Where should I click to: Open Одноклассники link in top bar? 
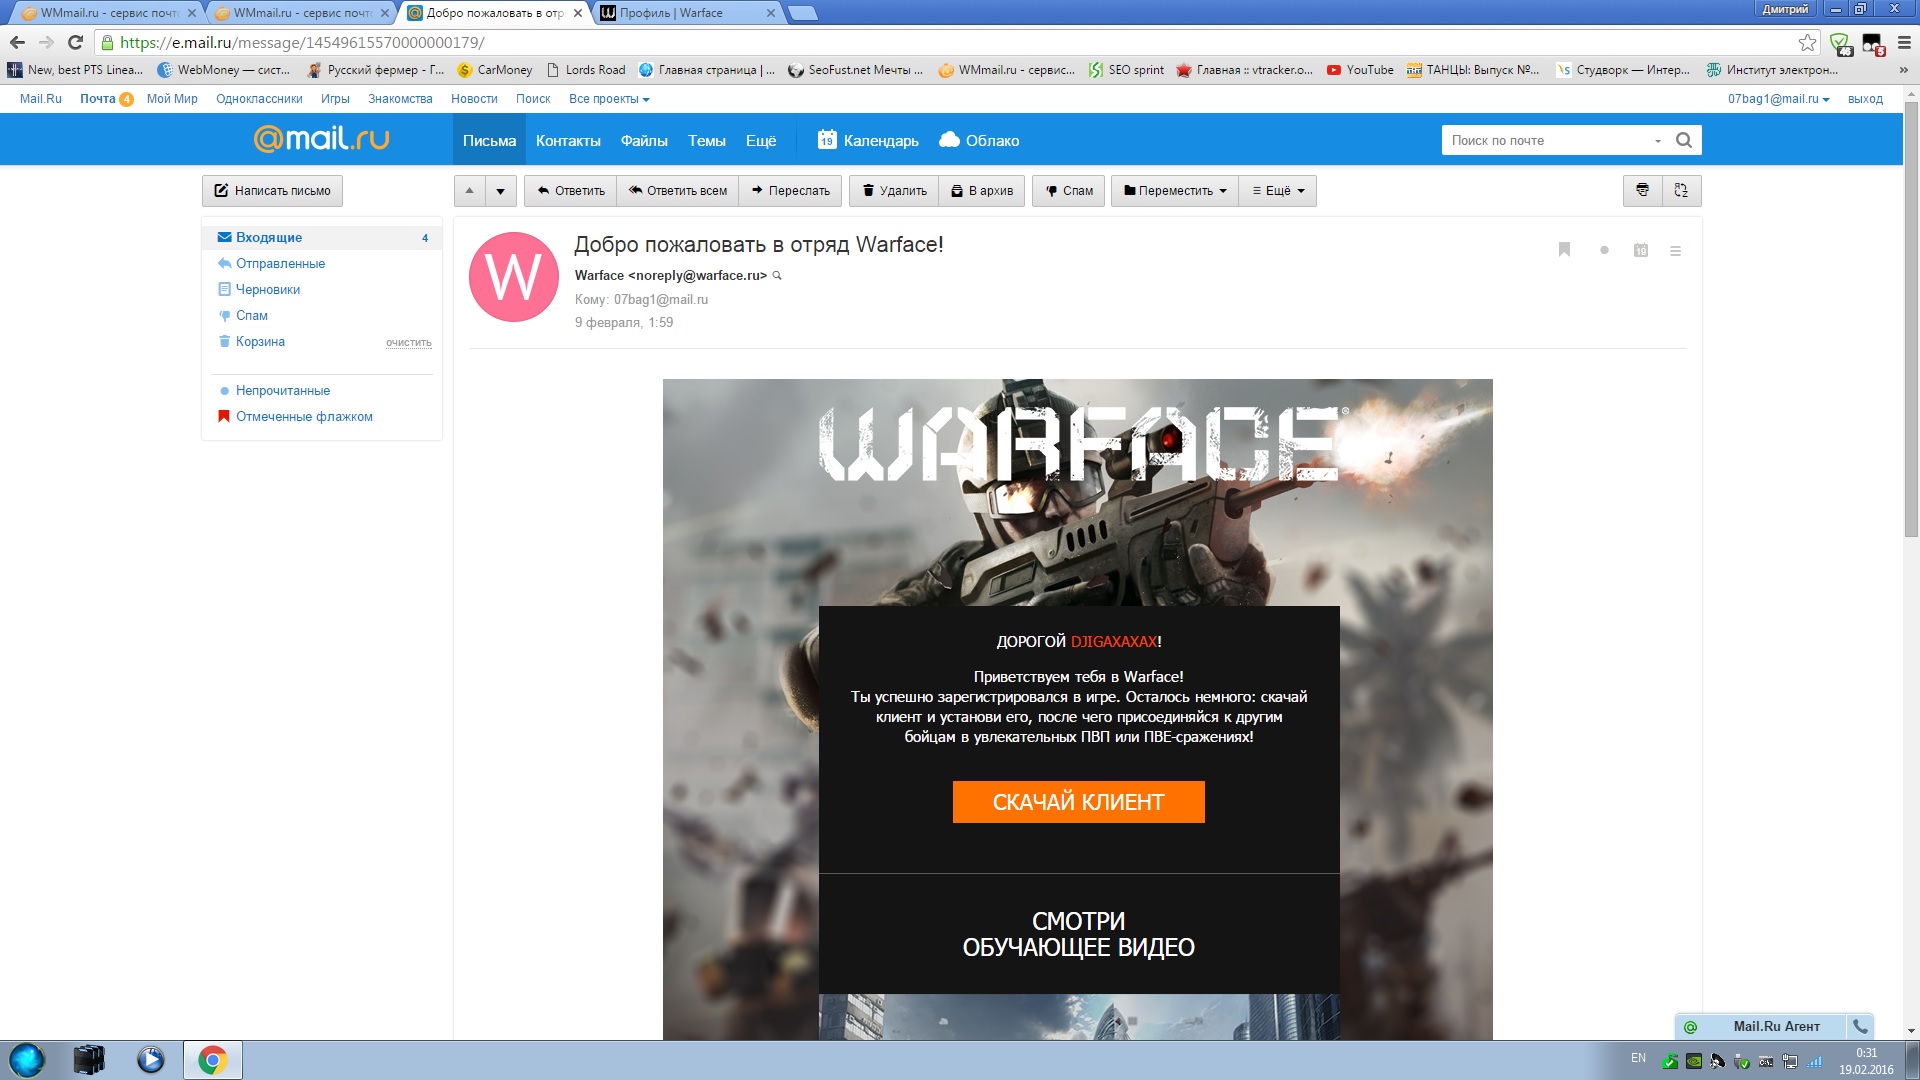coord(259,99)
